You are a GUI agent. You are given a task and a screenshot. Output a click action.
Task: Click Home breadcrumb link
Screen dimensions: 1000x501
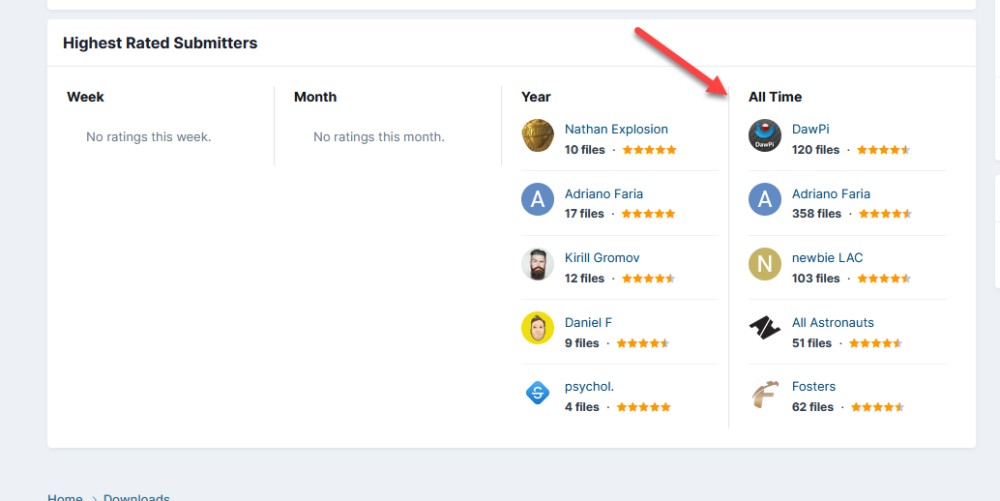[65, 497]
